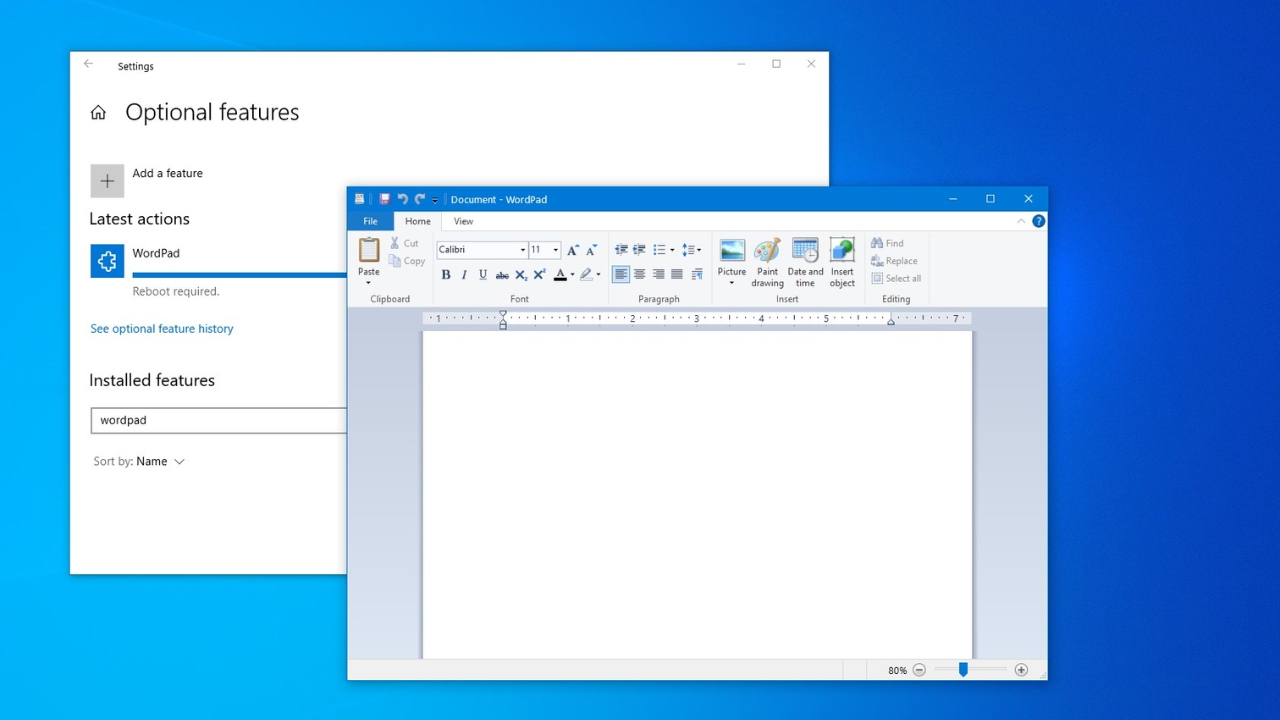
Task: Open the Picture dropdown arrow
Action: click(732, 283)
